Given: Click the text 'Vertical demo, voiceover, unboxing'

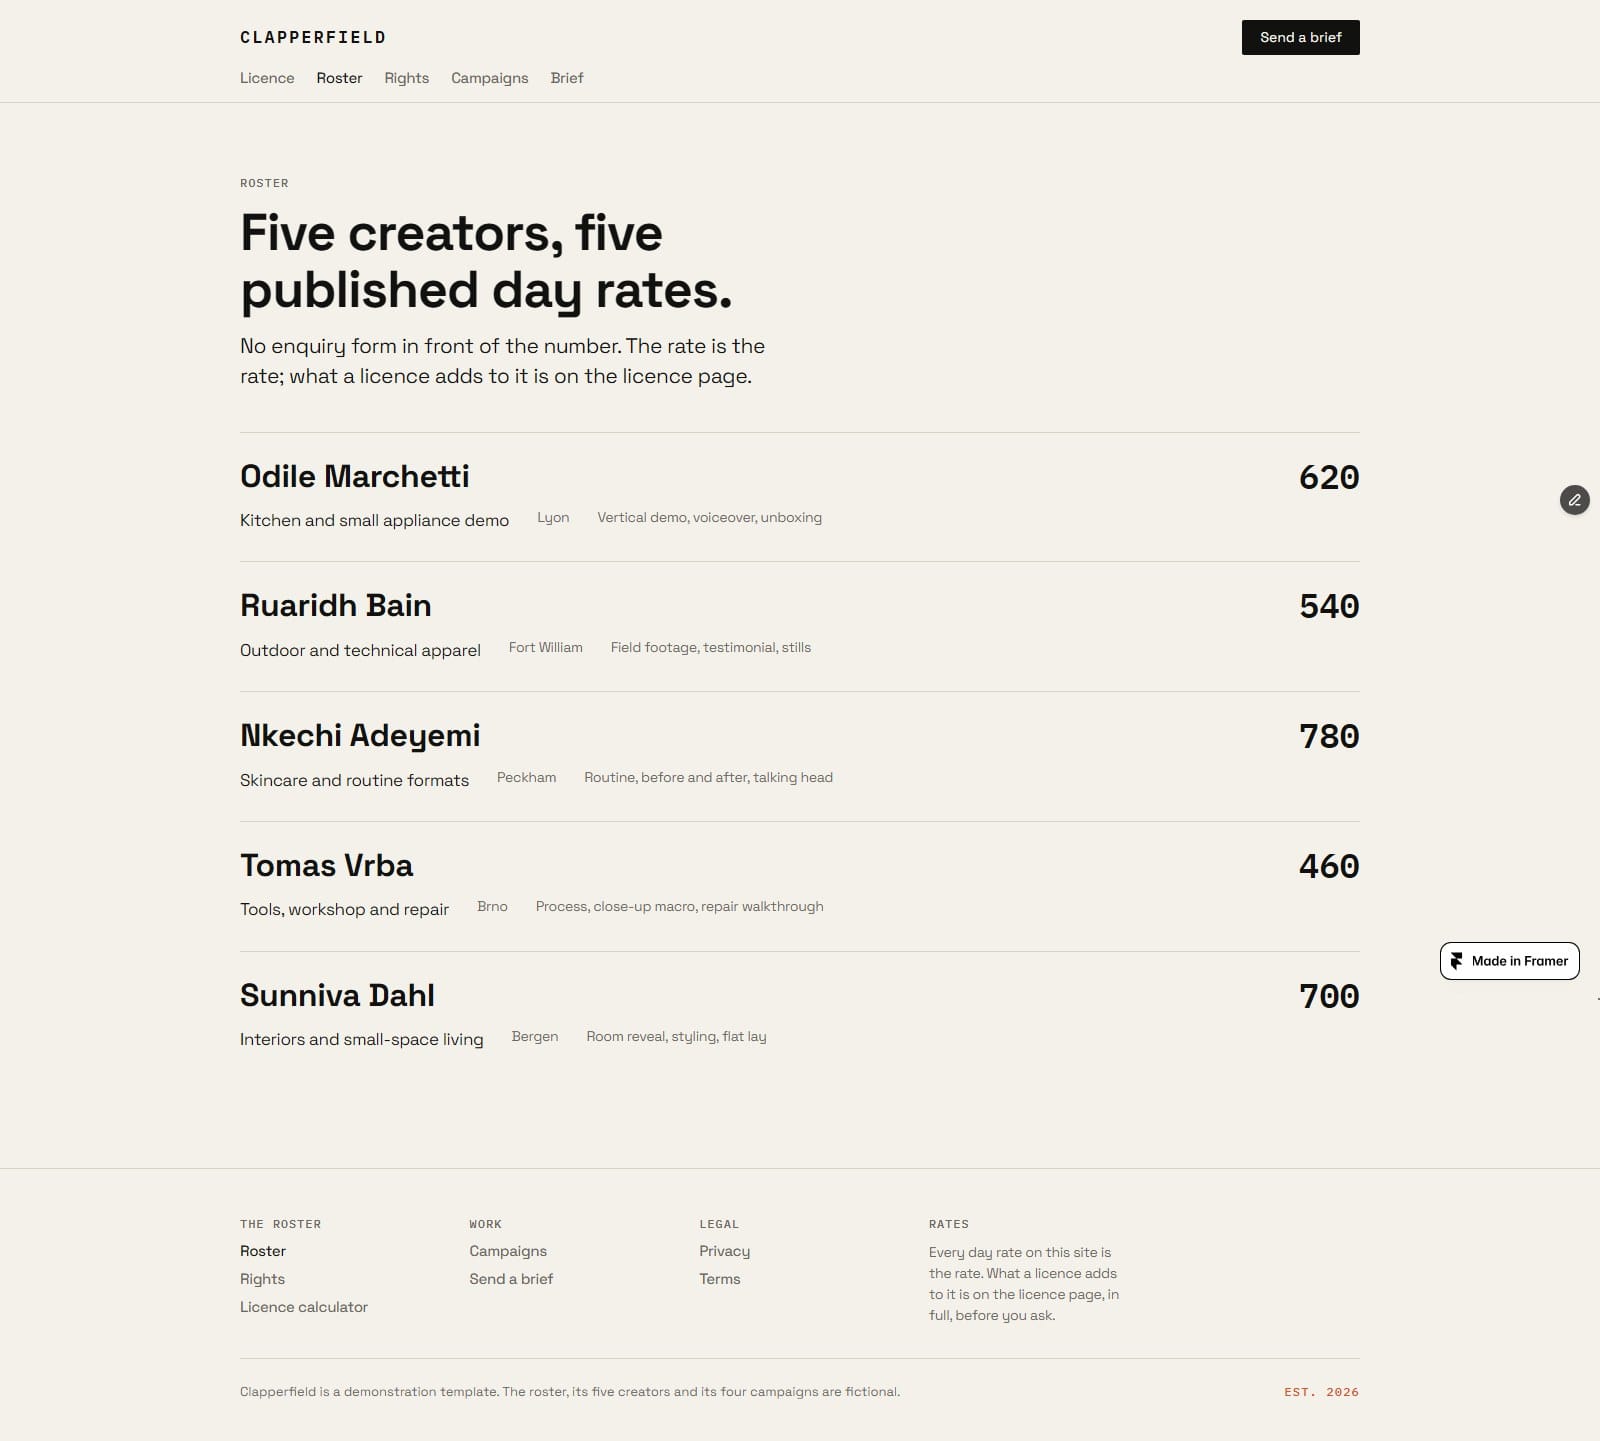Looking at the screenshot, I should click(x=710, y=517).
